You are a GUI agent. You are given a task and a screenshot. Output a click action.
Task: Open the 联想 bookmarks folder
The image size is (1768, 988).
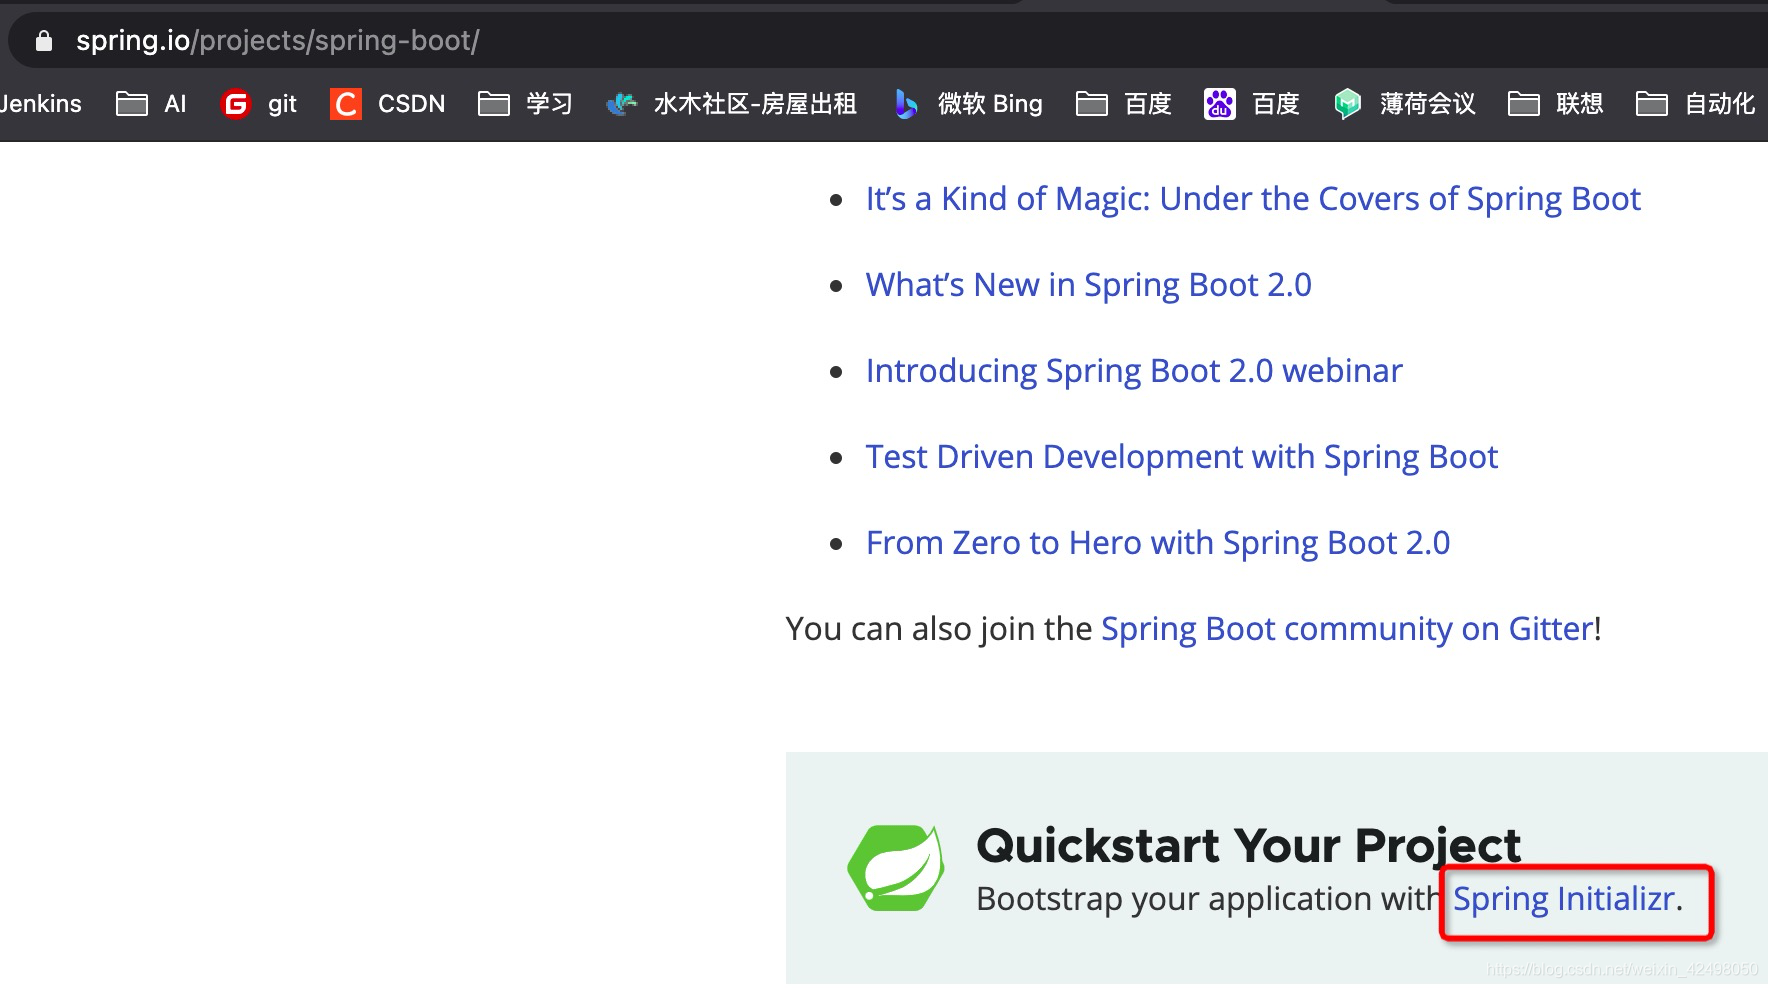pos(1555,104)
